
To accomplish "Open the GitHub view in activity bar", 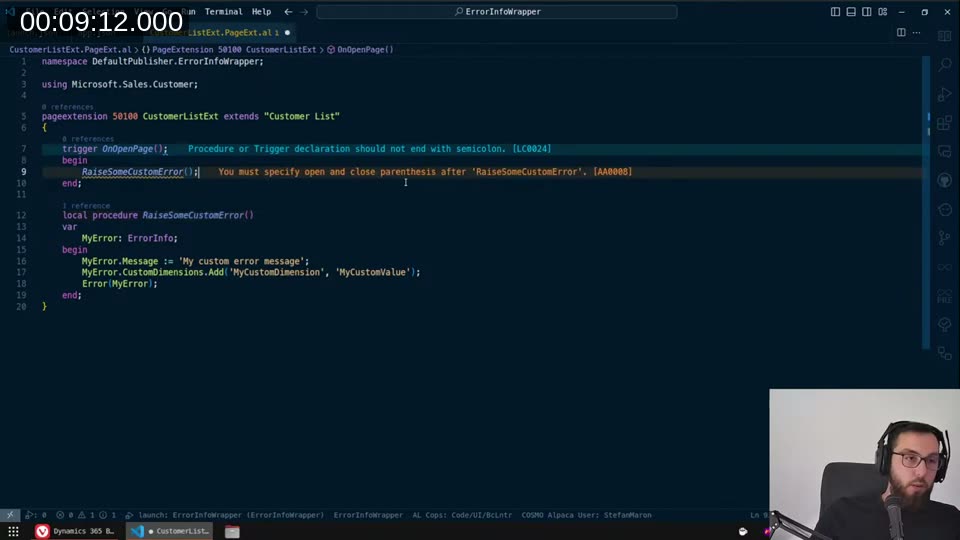I will pyautogui.click(x=945, y=181).
